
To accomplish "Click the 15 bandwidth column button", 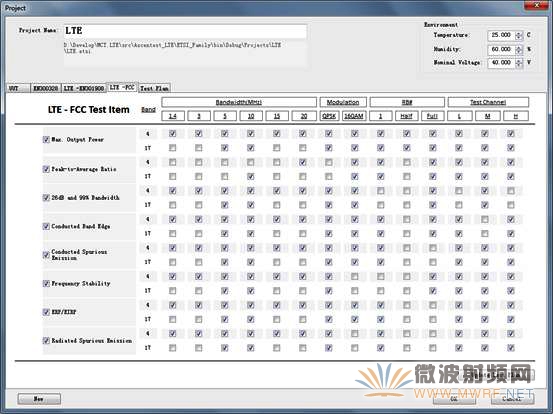I will click(277, 116).
